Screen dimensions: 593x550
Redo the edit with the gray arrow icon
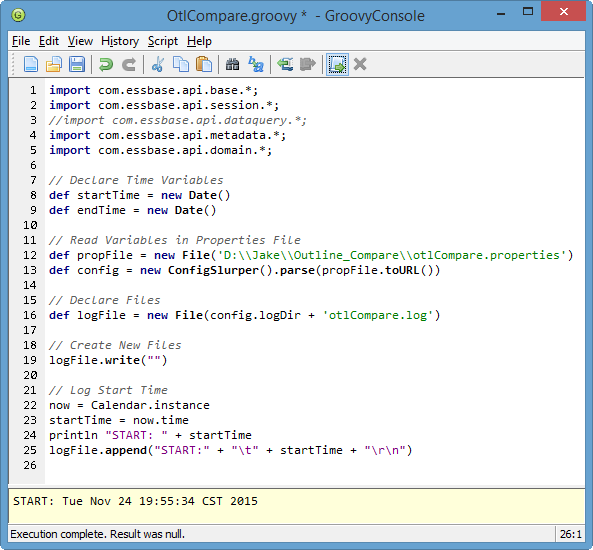click(129, 64)
